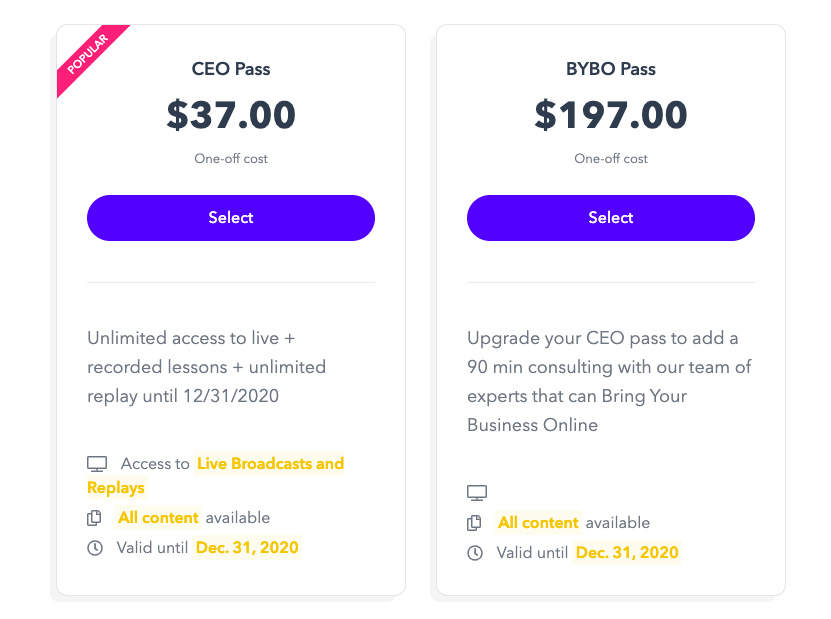Click the Dec. 31, 2020 date in CEO Pass

tap(247, 548)
